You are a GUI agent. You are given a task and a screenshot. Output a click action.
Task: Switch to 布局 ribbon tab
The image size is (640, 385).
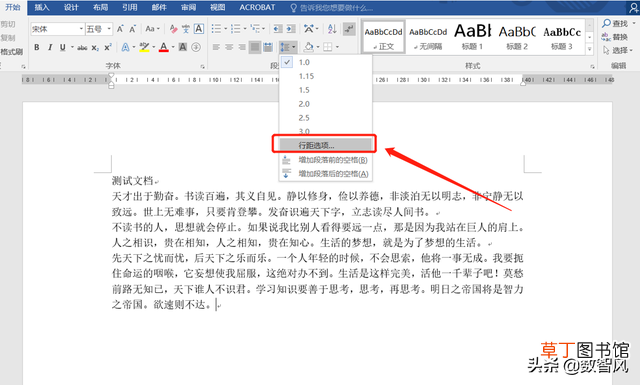[x=100, y=7]
